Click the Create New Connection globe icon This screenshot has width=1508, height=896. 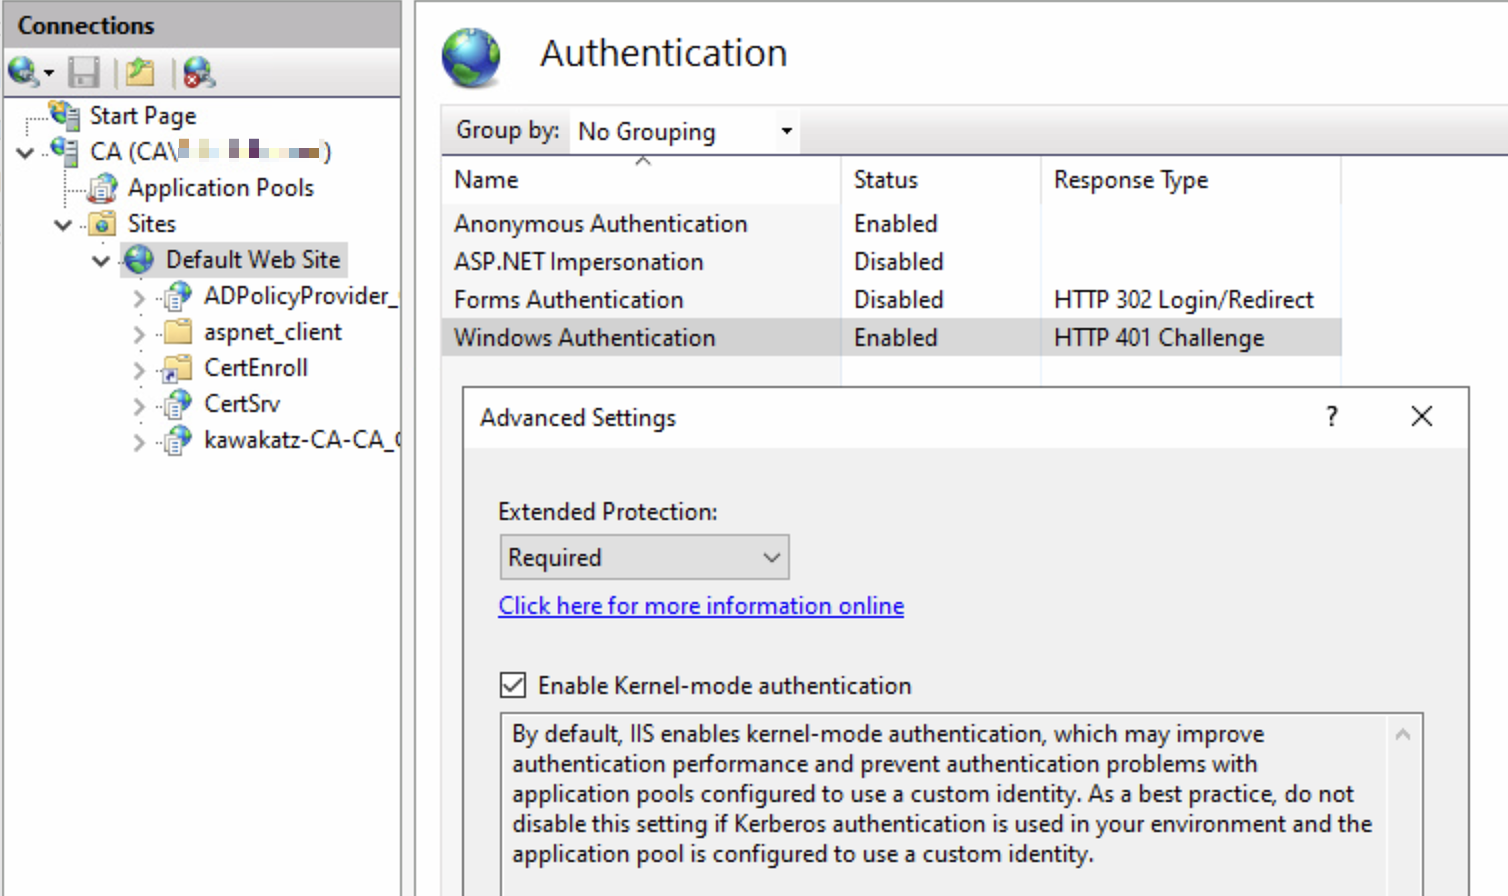(x=24, y=72)
